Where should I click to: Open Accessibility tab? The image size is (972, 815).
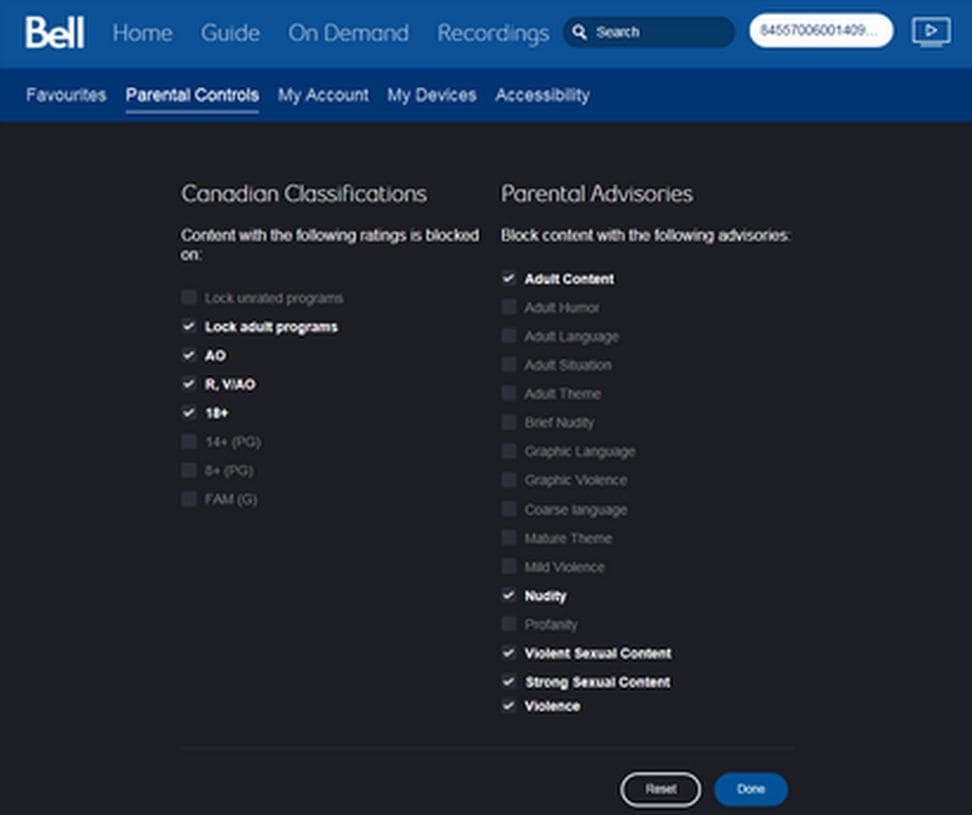[x=542, y=95]
